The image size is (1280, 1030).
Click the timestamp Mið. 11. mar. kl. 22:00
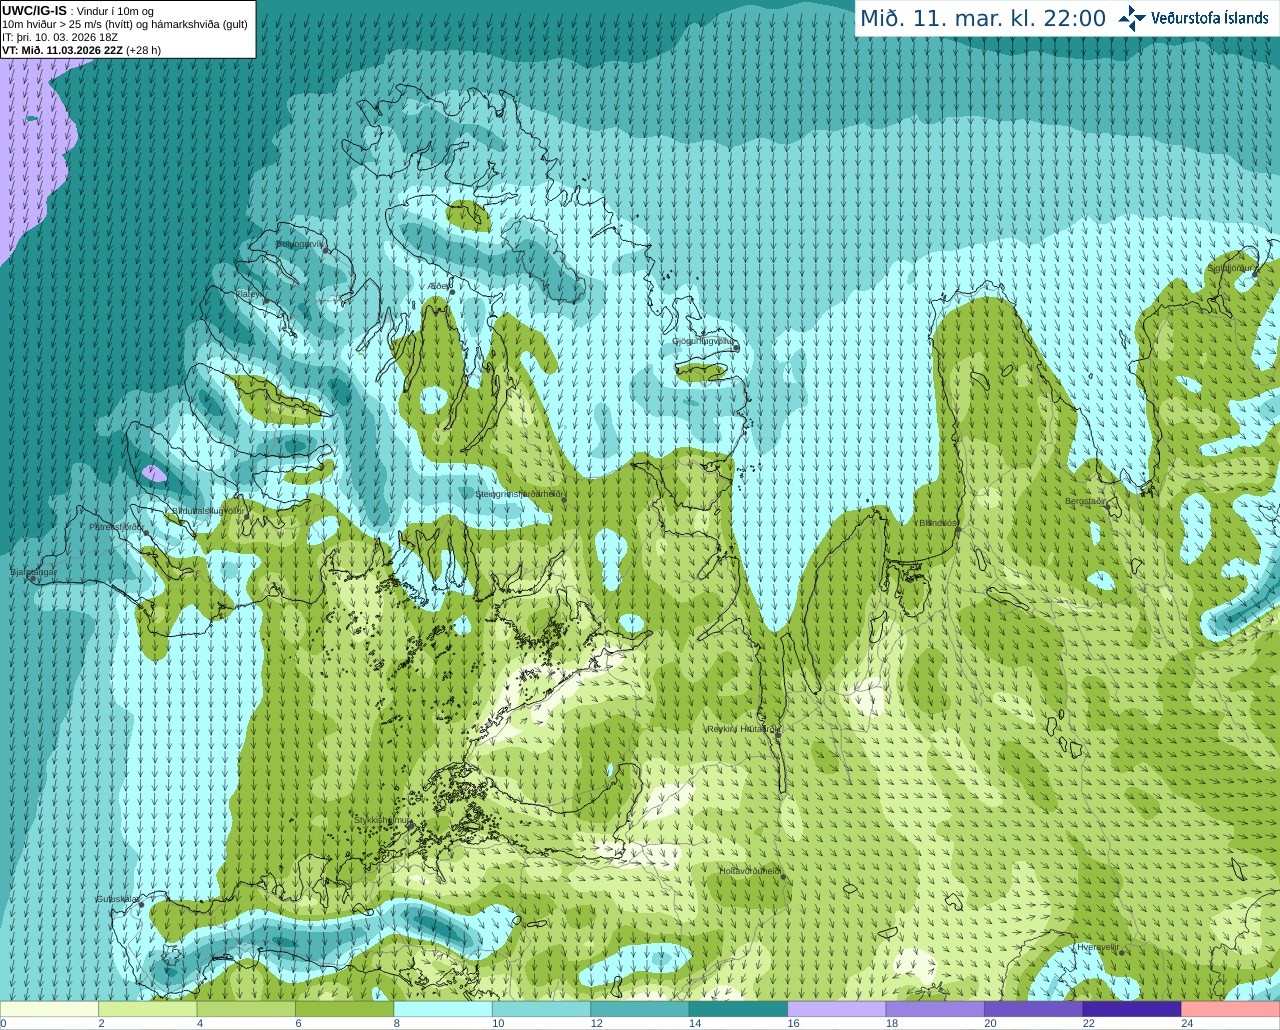tap(983, 18)
